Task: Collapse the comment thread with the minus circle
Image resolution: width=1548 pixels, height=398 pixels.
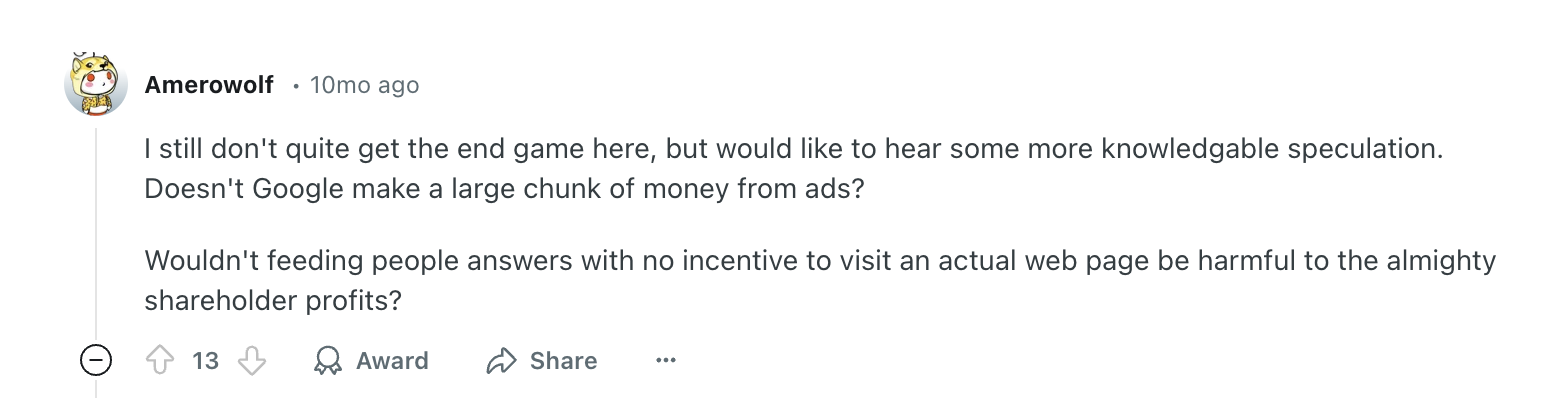Action: point(96,361)
